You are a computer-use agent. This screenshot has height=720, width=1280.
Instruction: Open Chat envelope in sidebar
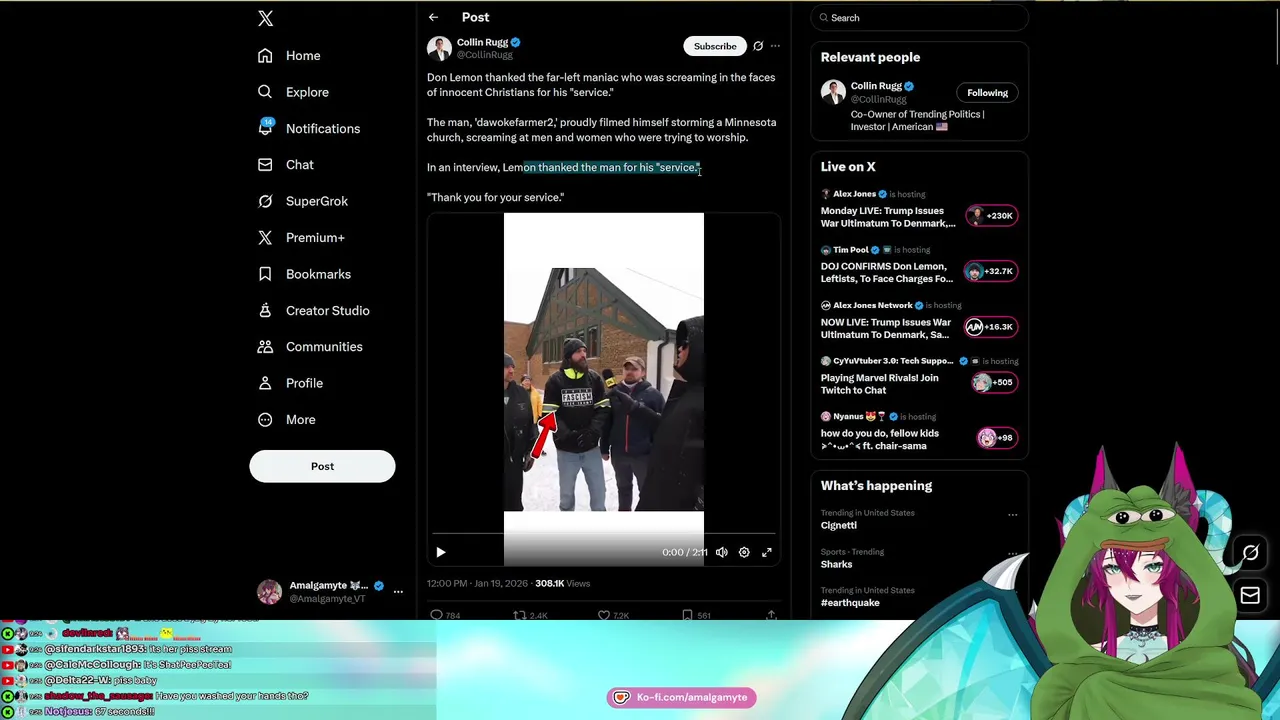click(x=265, y=165)
